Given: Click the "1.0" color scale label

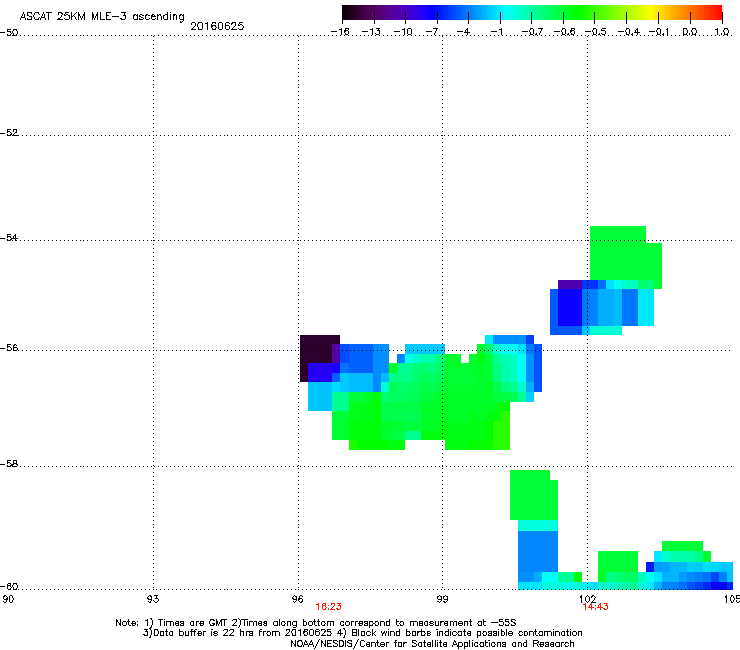Looking at the screenshot, I should pyautogui.click(x=722, y=32).
